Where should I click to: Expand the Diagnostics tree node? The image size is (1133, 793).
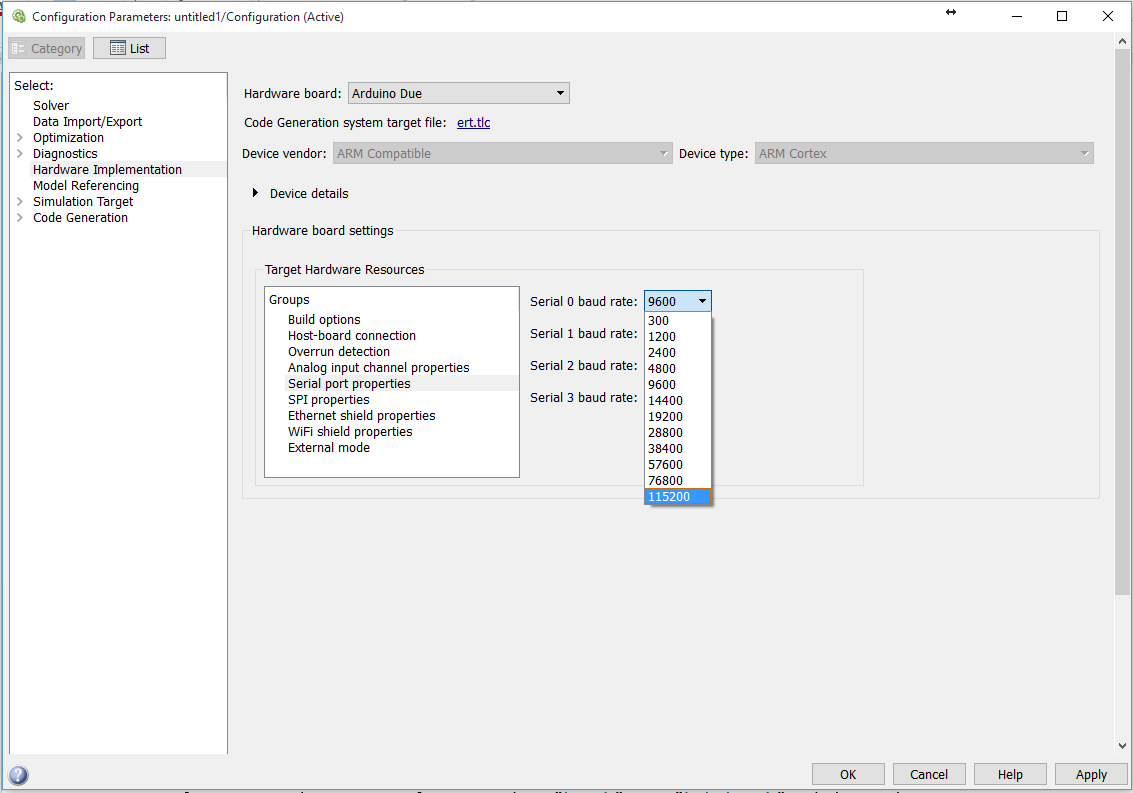pos(19,153)
